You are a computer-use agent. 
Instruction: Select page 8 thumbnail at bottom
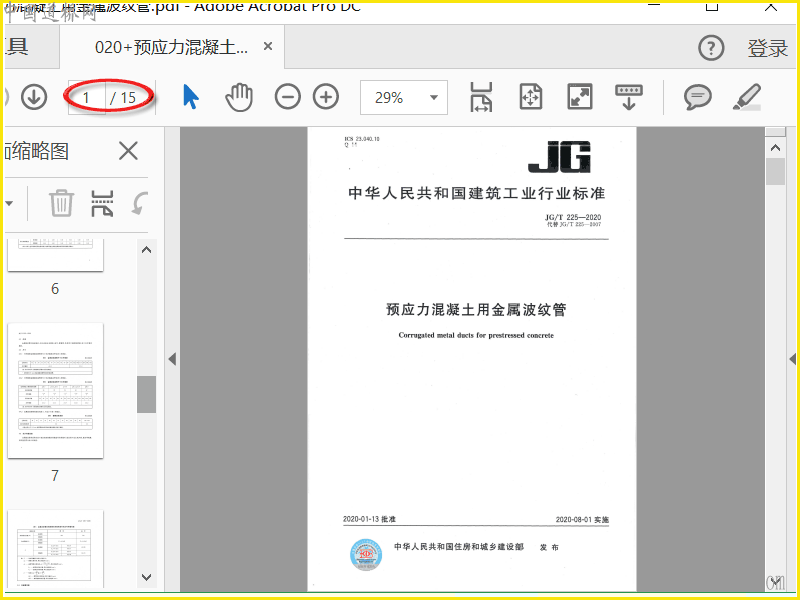pyautogui.click(x=56, y=548)
